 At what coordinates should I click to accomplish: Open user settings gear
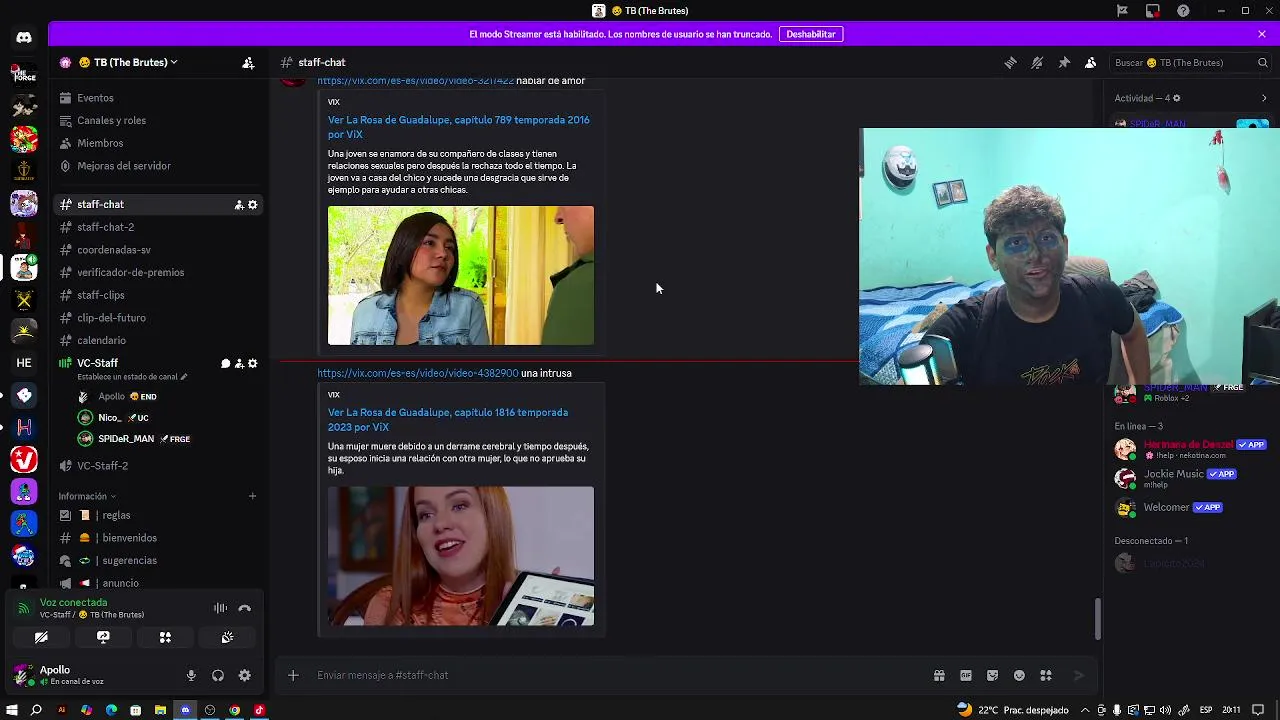[x=245, y=676]
